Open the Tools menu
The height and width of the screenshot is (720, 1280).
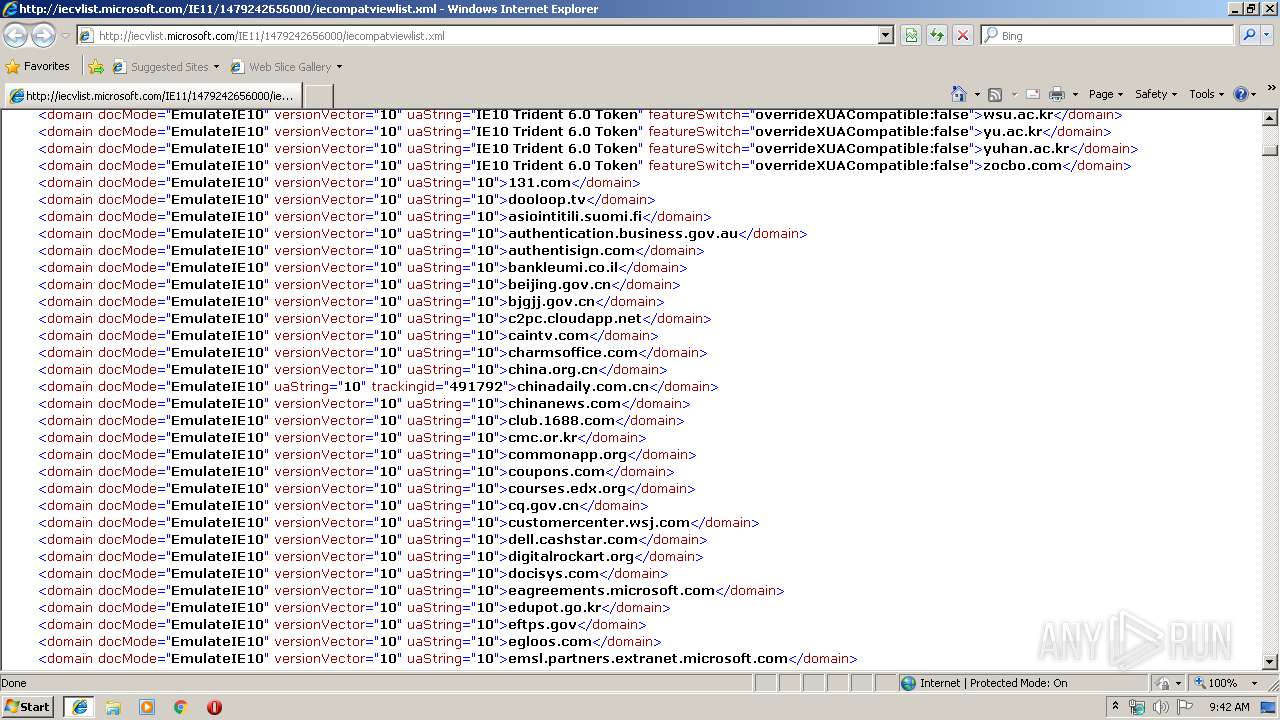[x=1207, y=94]
